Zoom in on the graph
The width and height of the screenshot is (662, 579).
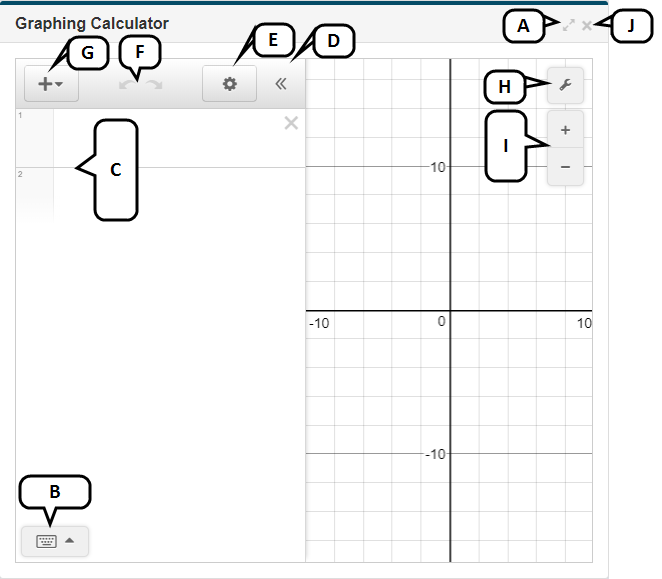pos(565,130)
